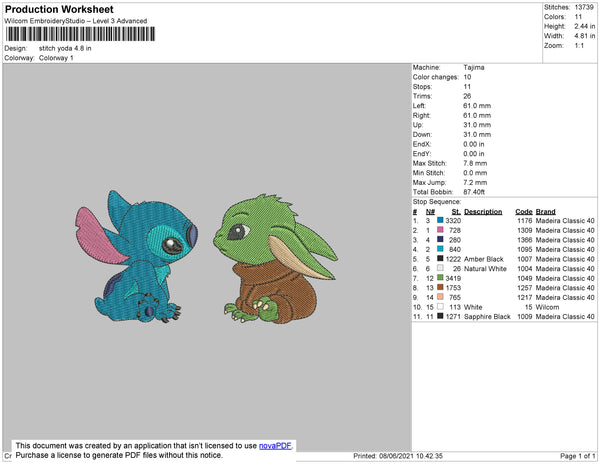
Task: Click the barcode under the worksheet title
Action: [x=80, y=34]
